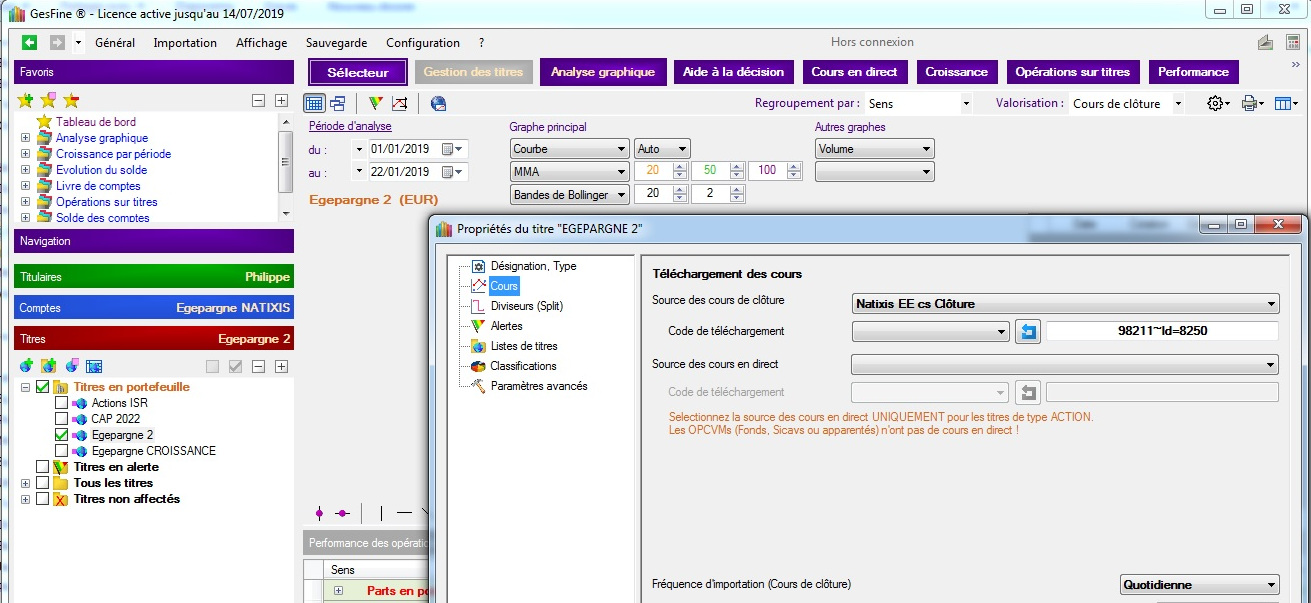Open the Importation menu
Image resolution: width=1311 pixels, height=603 pixels.
point(185,43)
